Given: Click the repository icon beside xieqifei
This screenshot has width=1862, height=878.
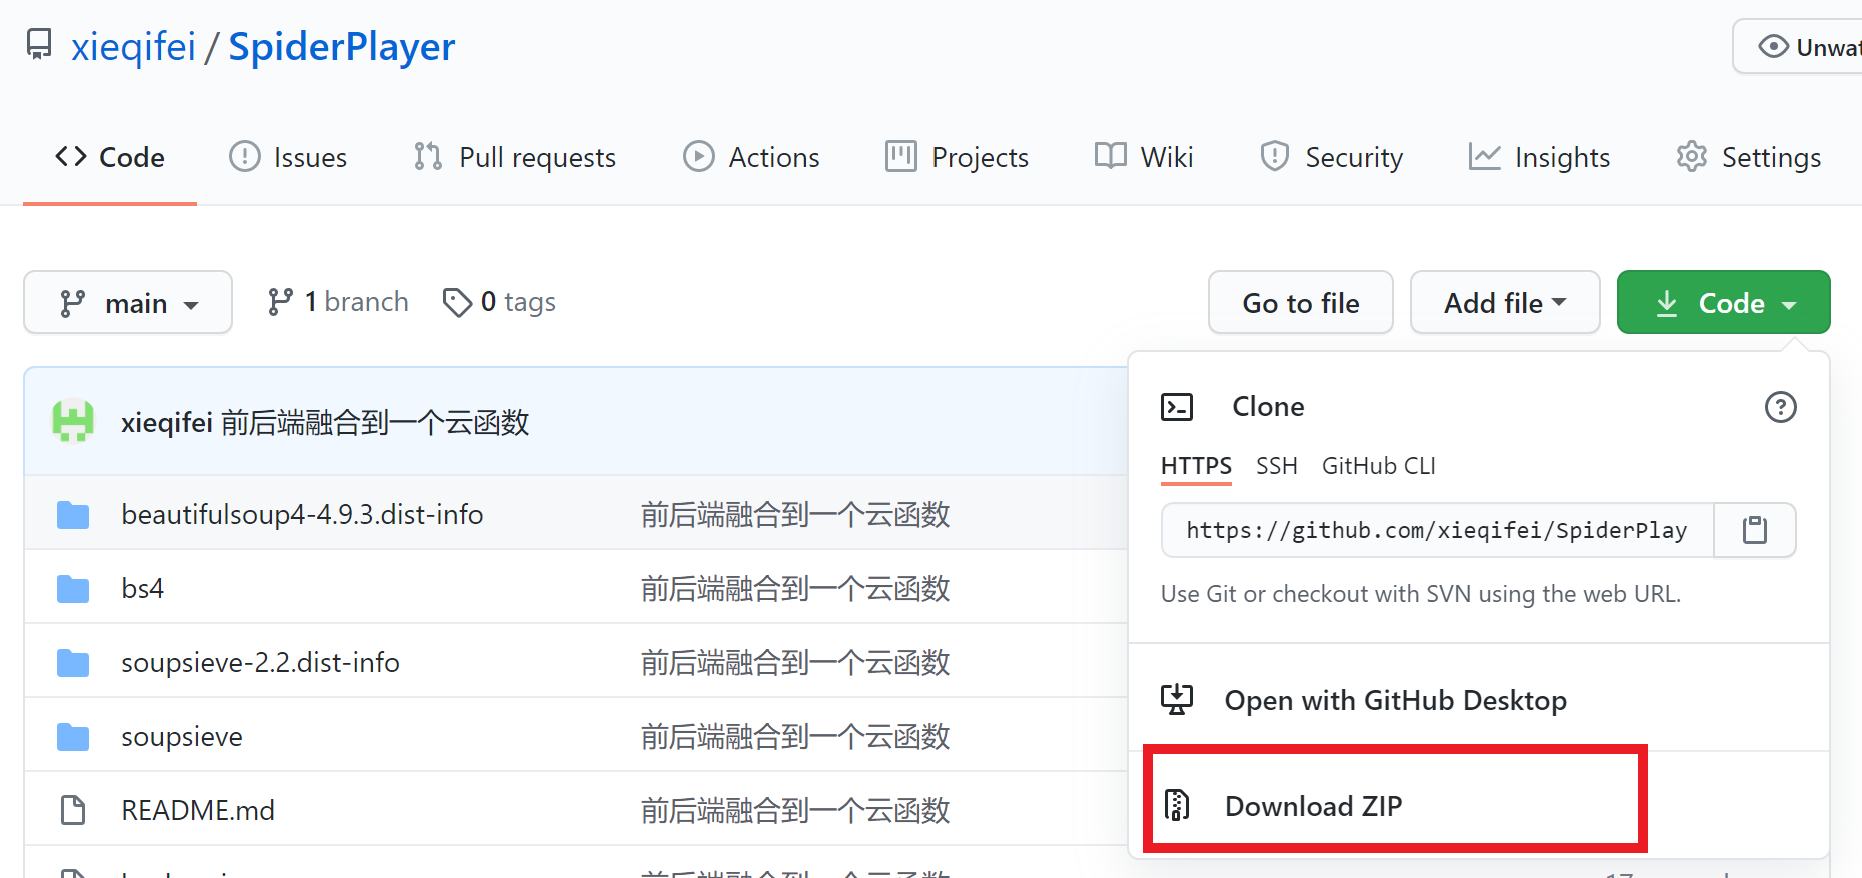Looking at the screenshot, I should point(39,45).
